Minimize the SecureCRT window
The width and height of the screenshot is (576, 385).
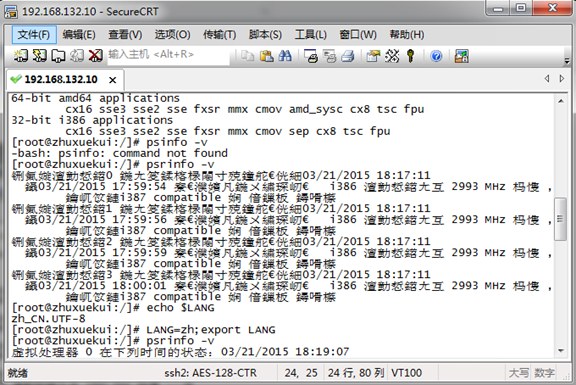click(498, 8)
